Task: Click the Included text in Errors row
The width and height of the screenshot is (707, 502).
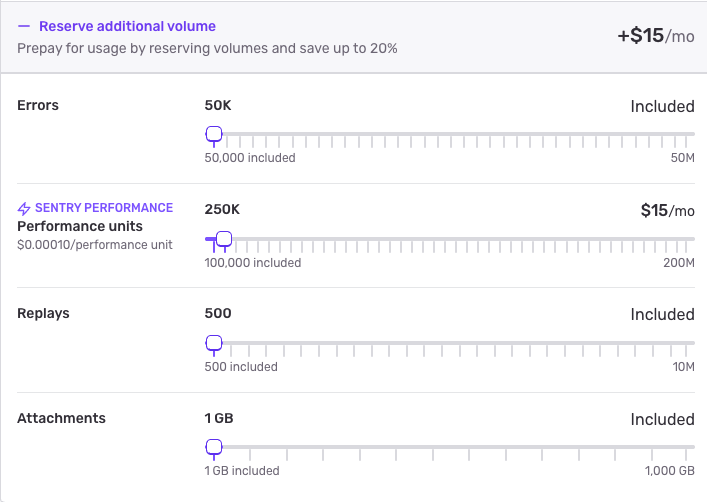Action: 662,106
